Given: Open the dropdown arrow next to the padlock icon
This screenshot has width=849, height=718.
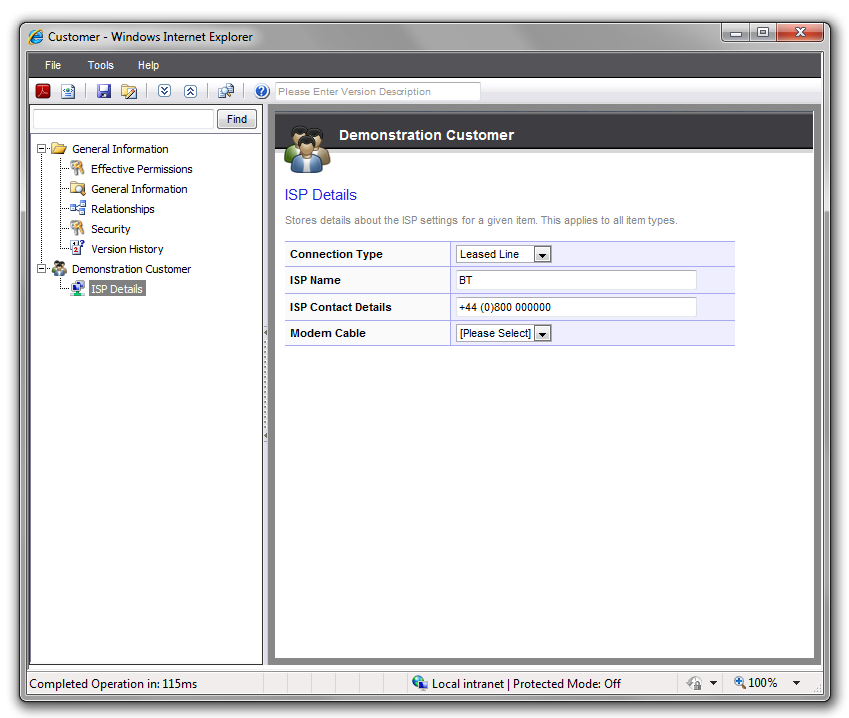Looking at the screenshot, I should coord(714,683).
